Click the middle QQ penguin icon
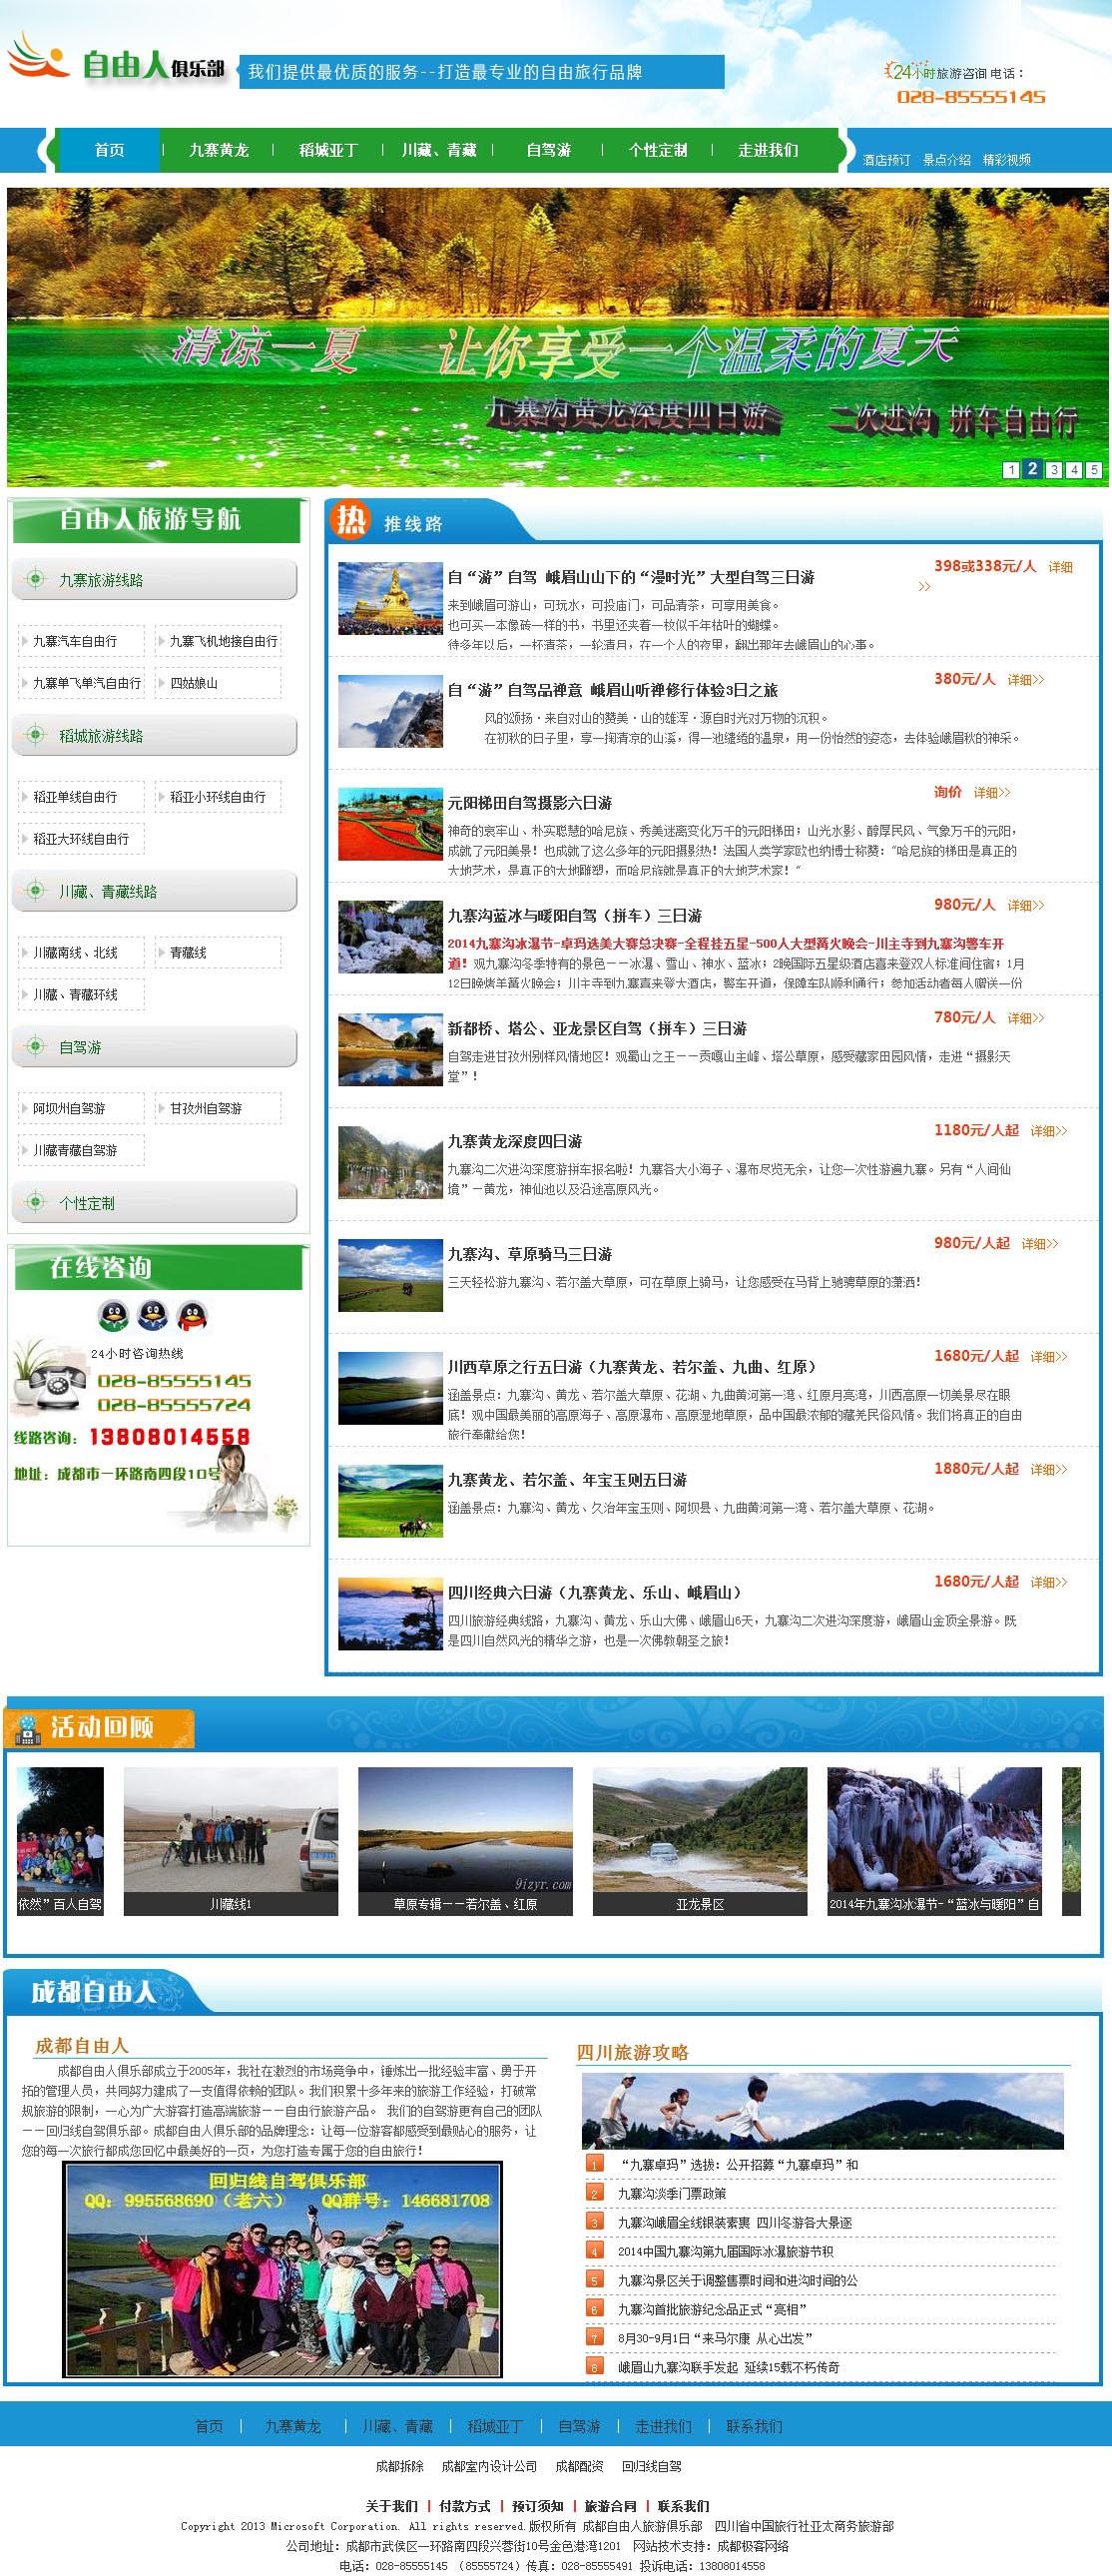Image resolution: width=1112 pixels, height=2576 pixels. (153, 1315)
